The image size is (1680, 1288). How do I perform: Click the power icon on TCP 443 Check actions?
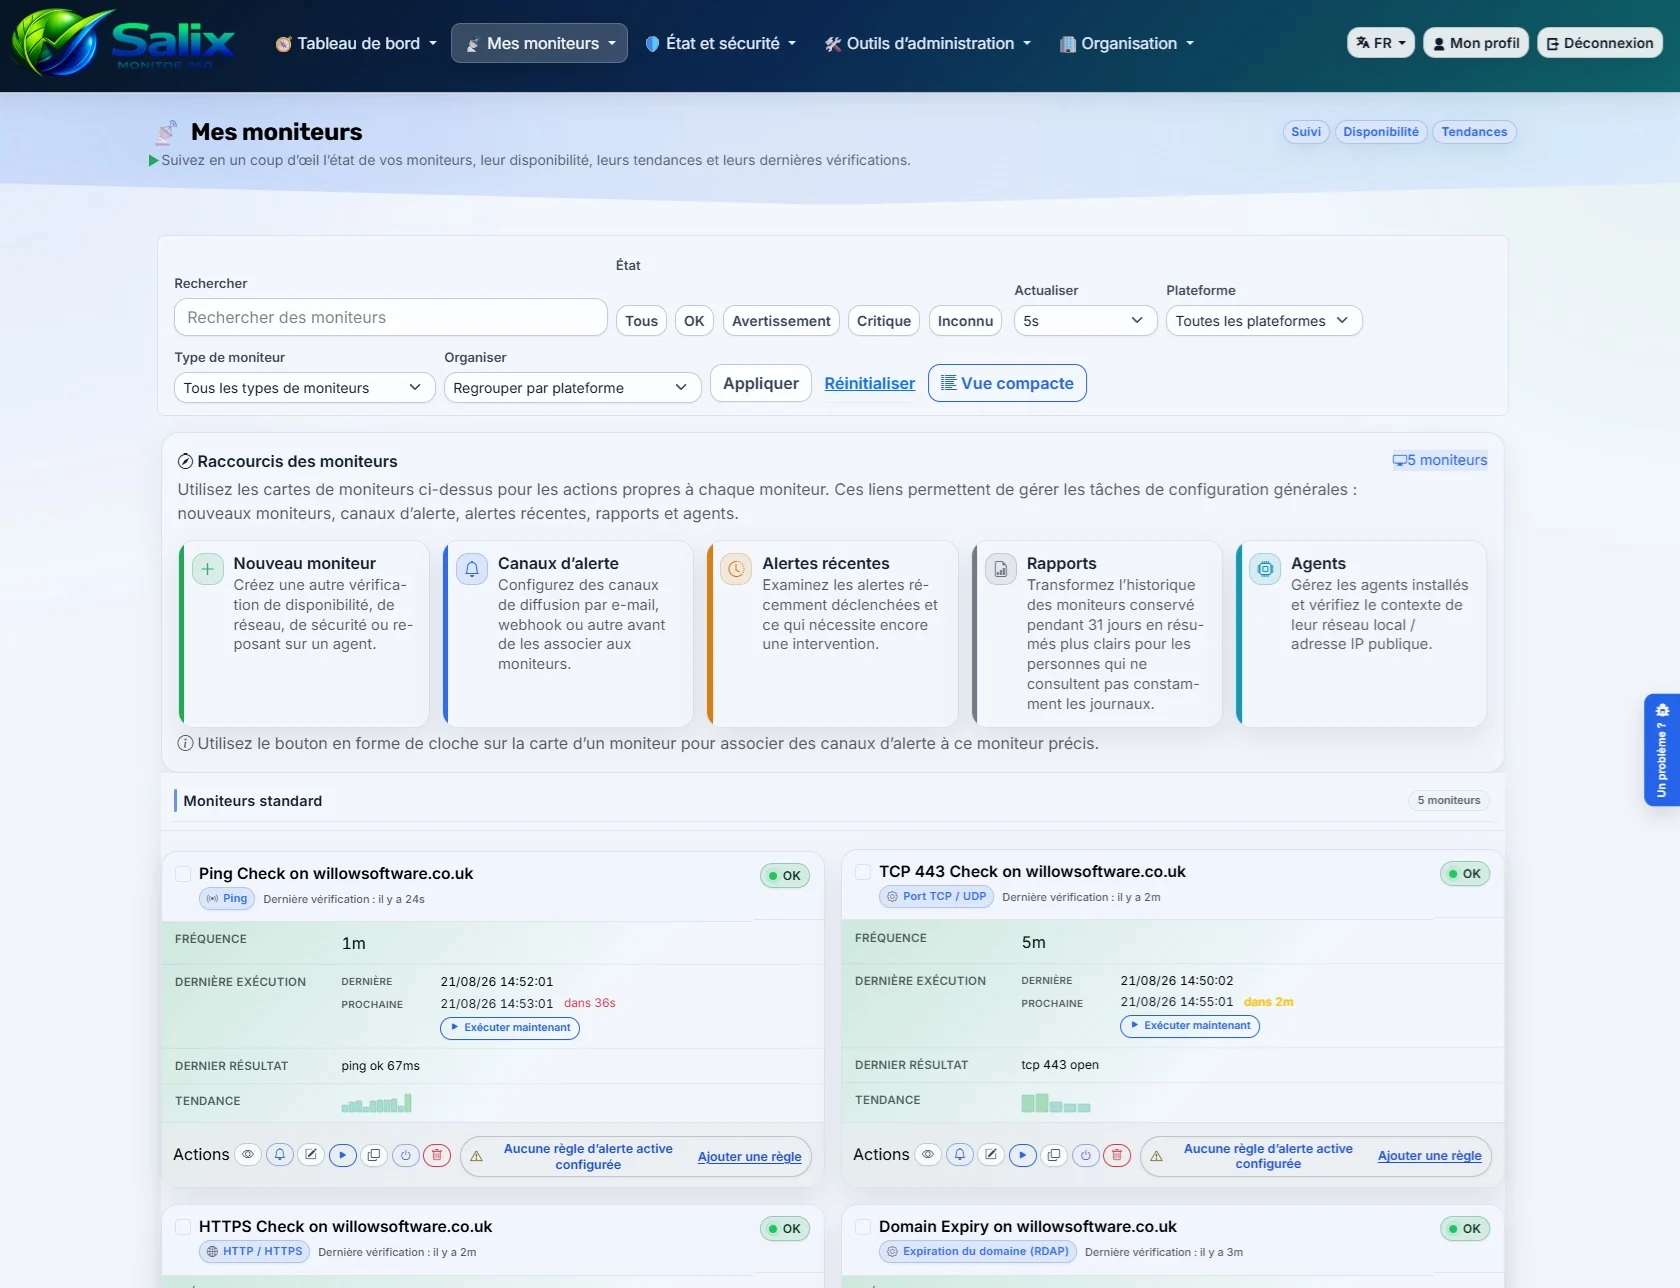[1085, 1155]
